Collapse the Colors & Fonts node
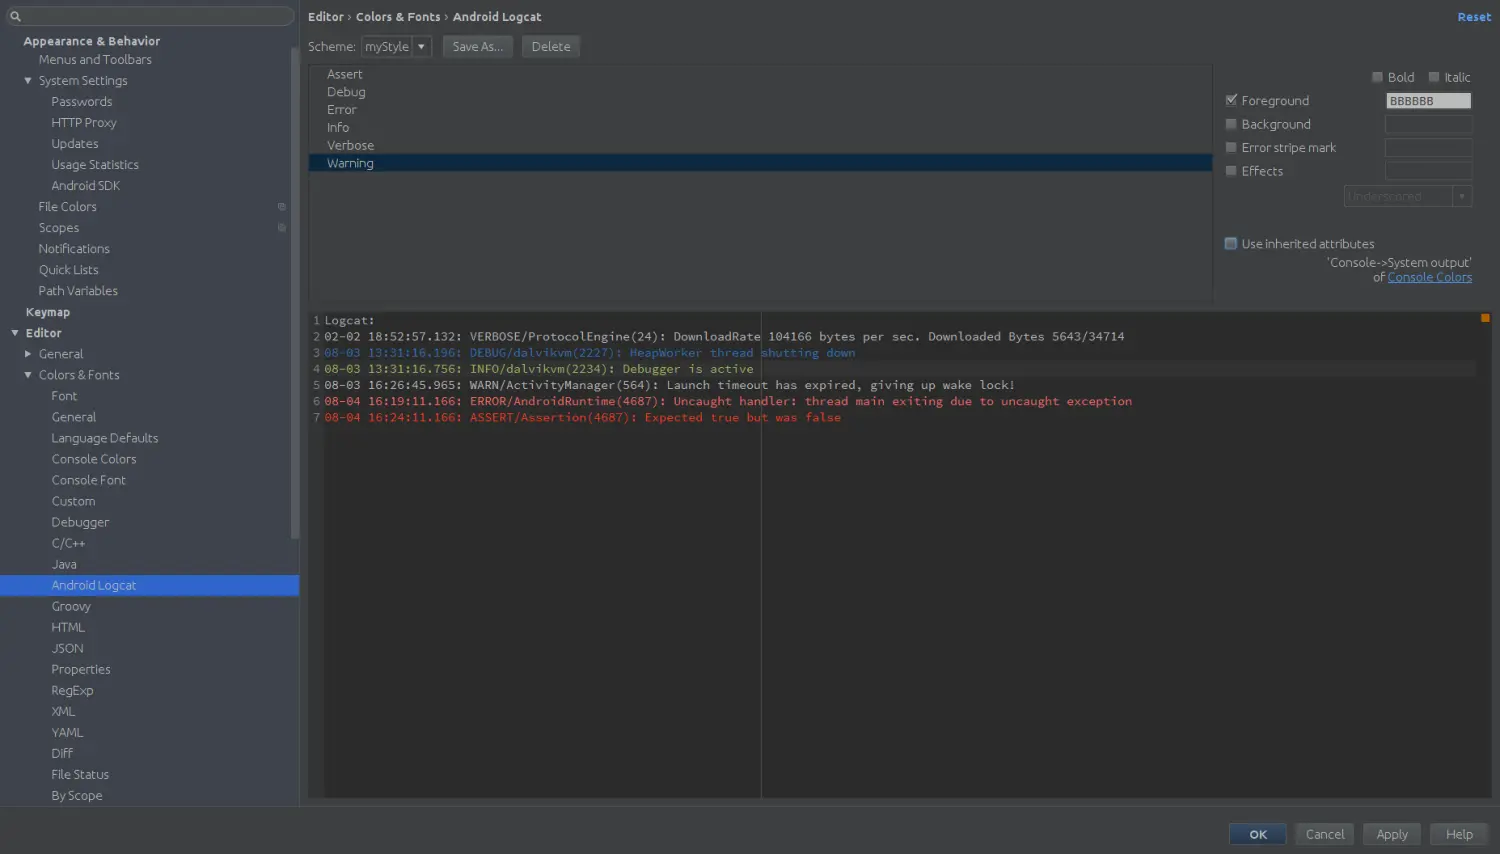This screenshot has height=854, width=1500. [x=28, y=375]
